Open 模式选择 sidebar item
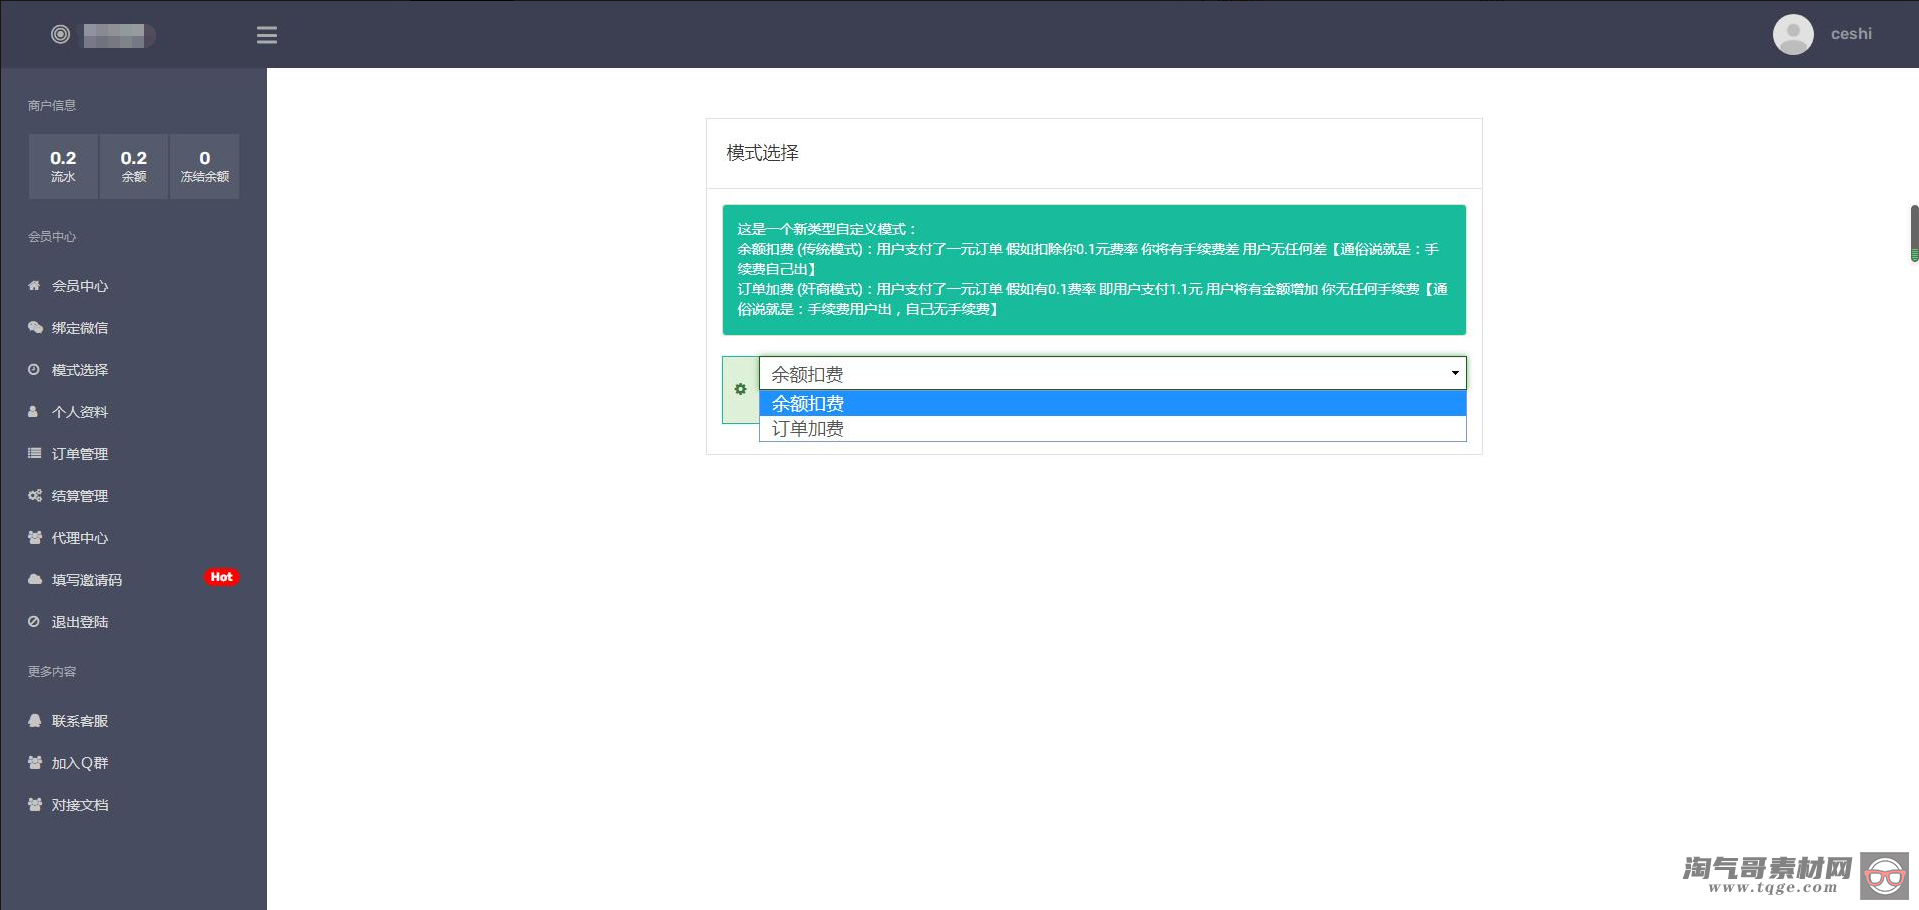The height and width of the screenshot is (910, 1919). pyautogui.click(x=79, y=370)
